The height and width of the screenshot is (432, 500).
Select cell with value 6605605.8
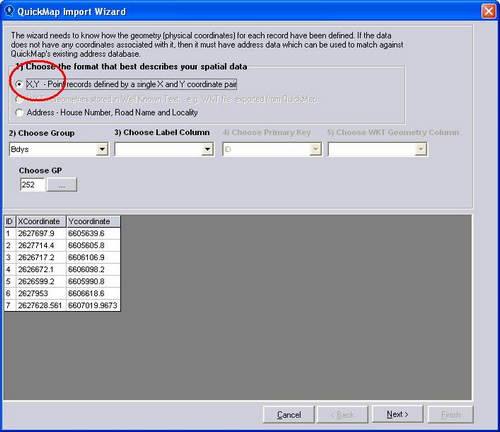click(93, 245)
